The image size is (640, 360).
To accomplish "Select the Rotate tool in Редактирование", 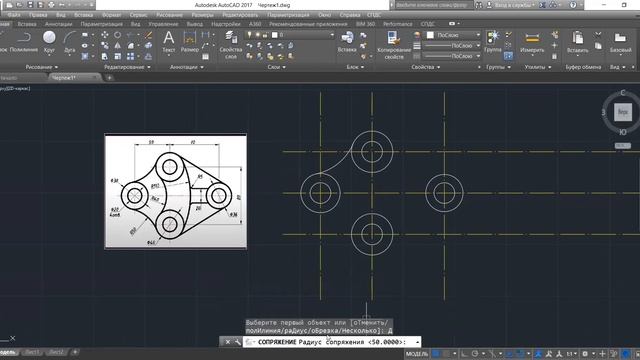I will tap(118, 35).
